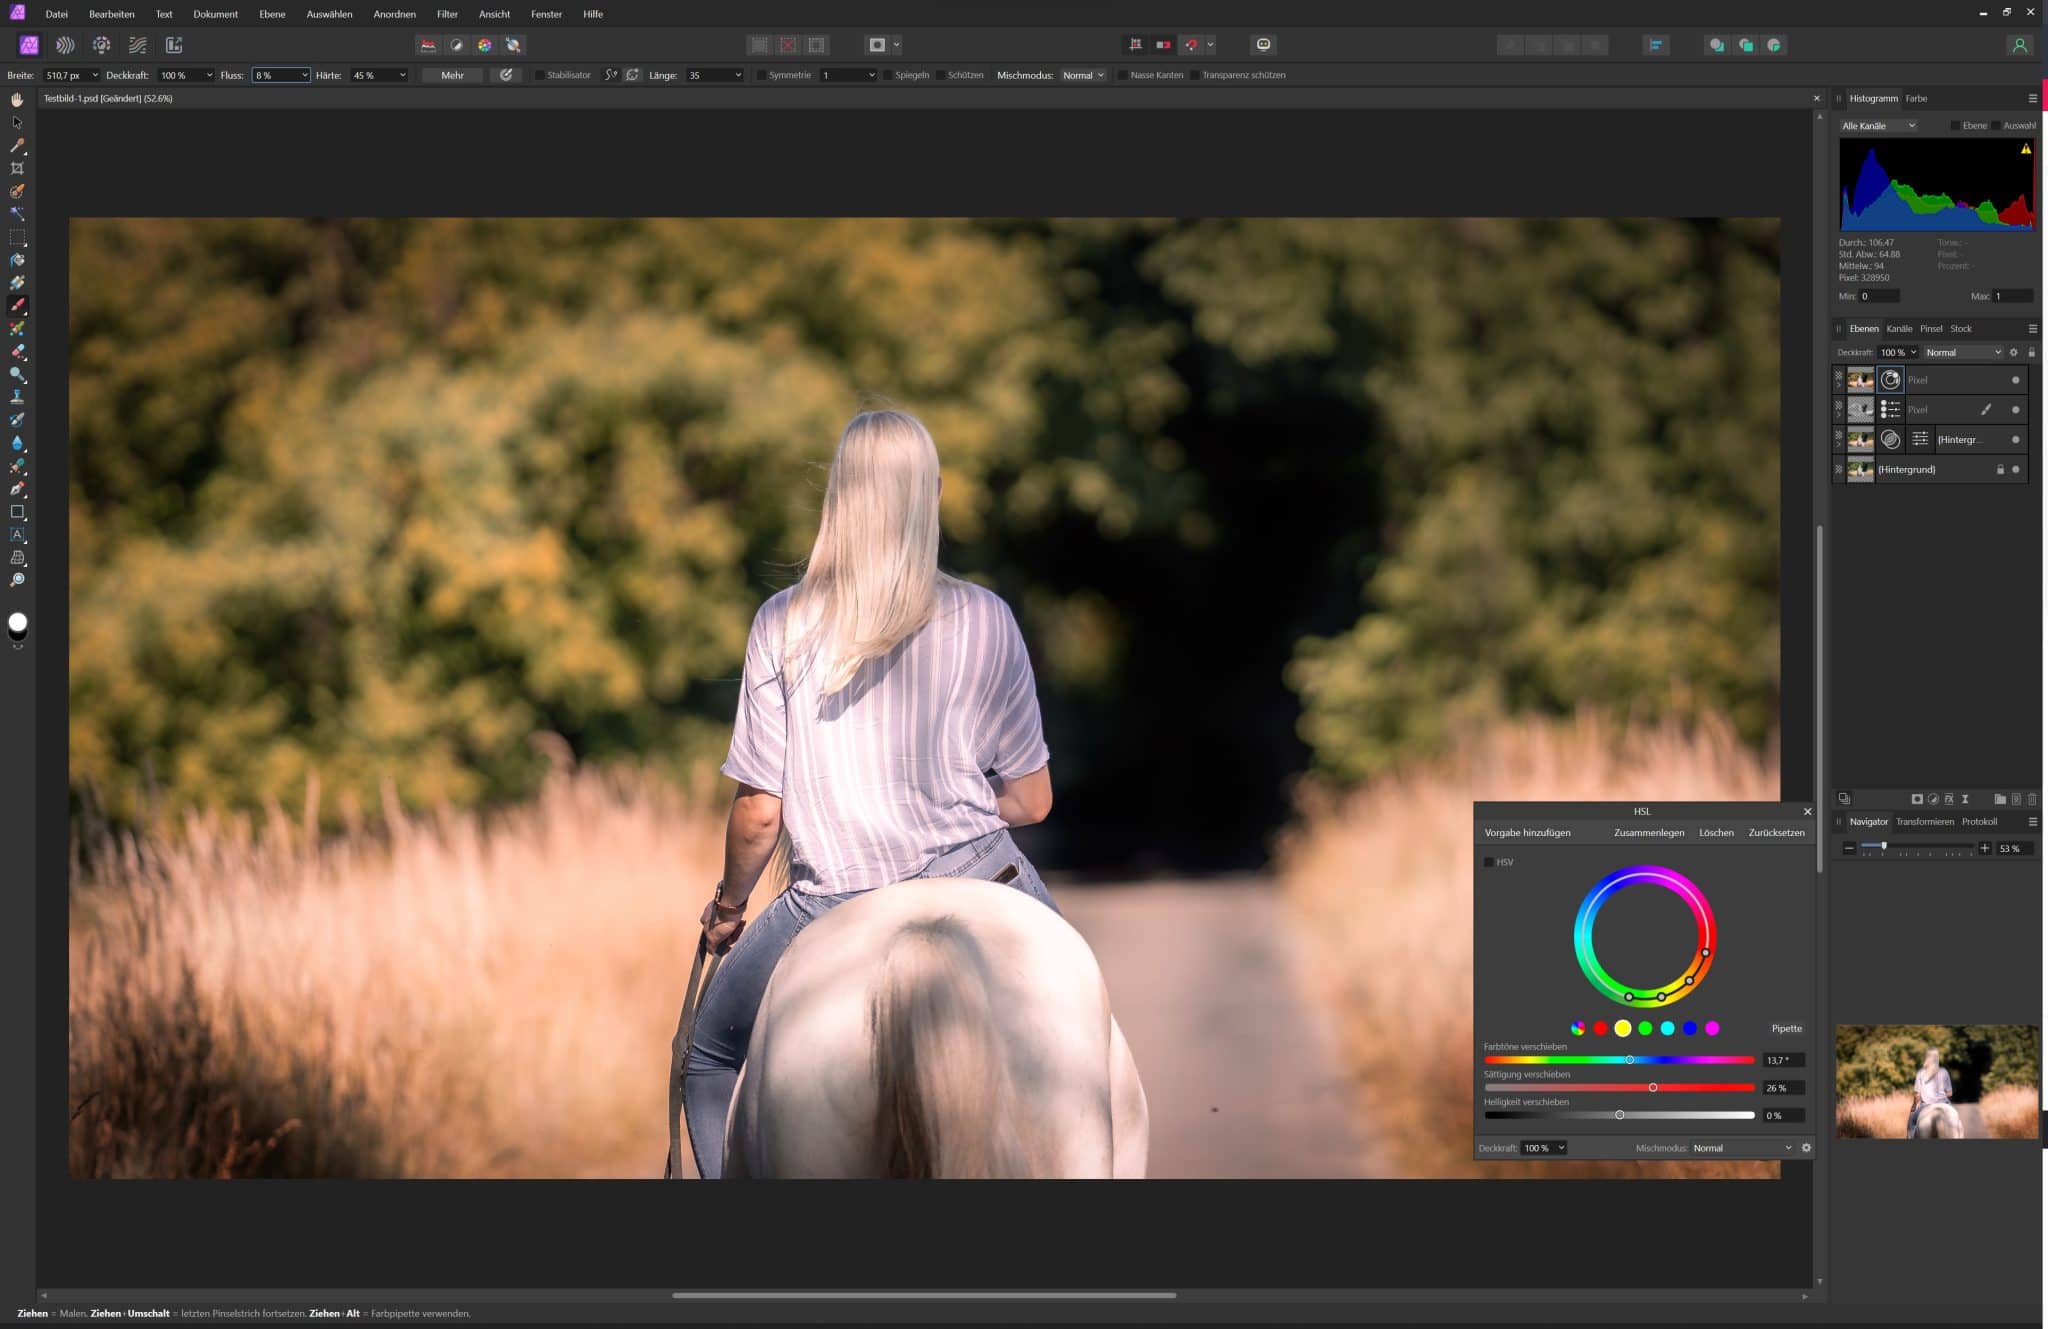The width and height of the screenshot is (2048, 1329).
Task: Open the Mischmodus dropdown in the context toolbar
Action: 1081,75
